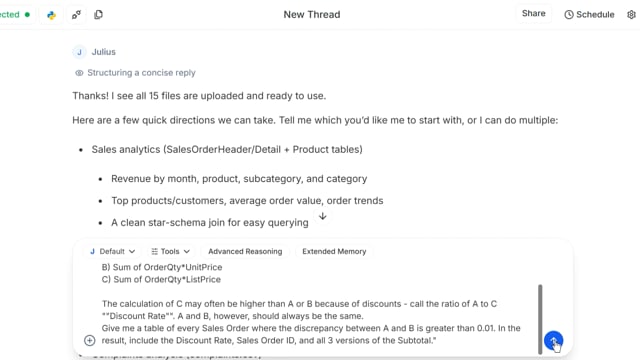The width and height of the screenshot is (640, 360).
Task: Expand the Tools dropdown
Action: [171, 251]
